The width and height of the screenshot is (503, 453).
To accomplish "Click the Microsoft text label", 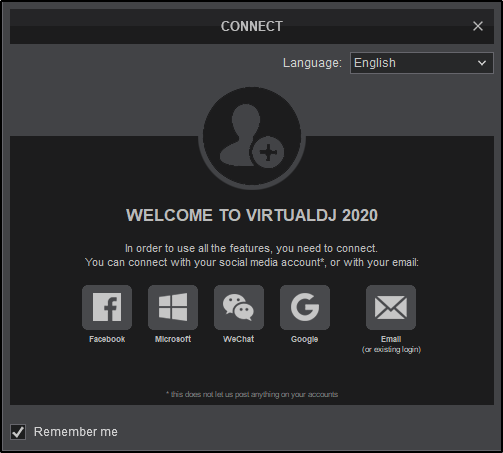I will pyautogui.click(x=173, y=339).
